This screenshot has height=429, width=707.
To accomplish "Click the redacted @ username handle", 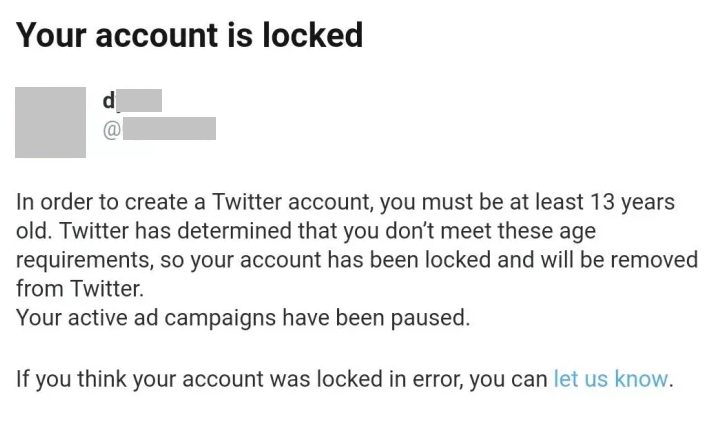I will (x=169, y=129).
